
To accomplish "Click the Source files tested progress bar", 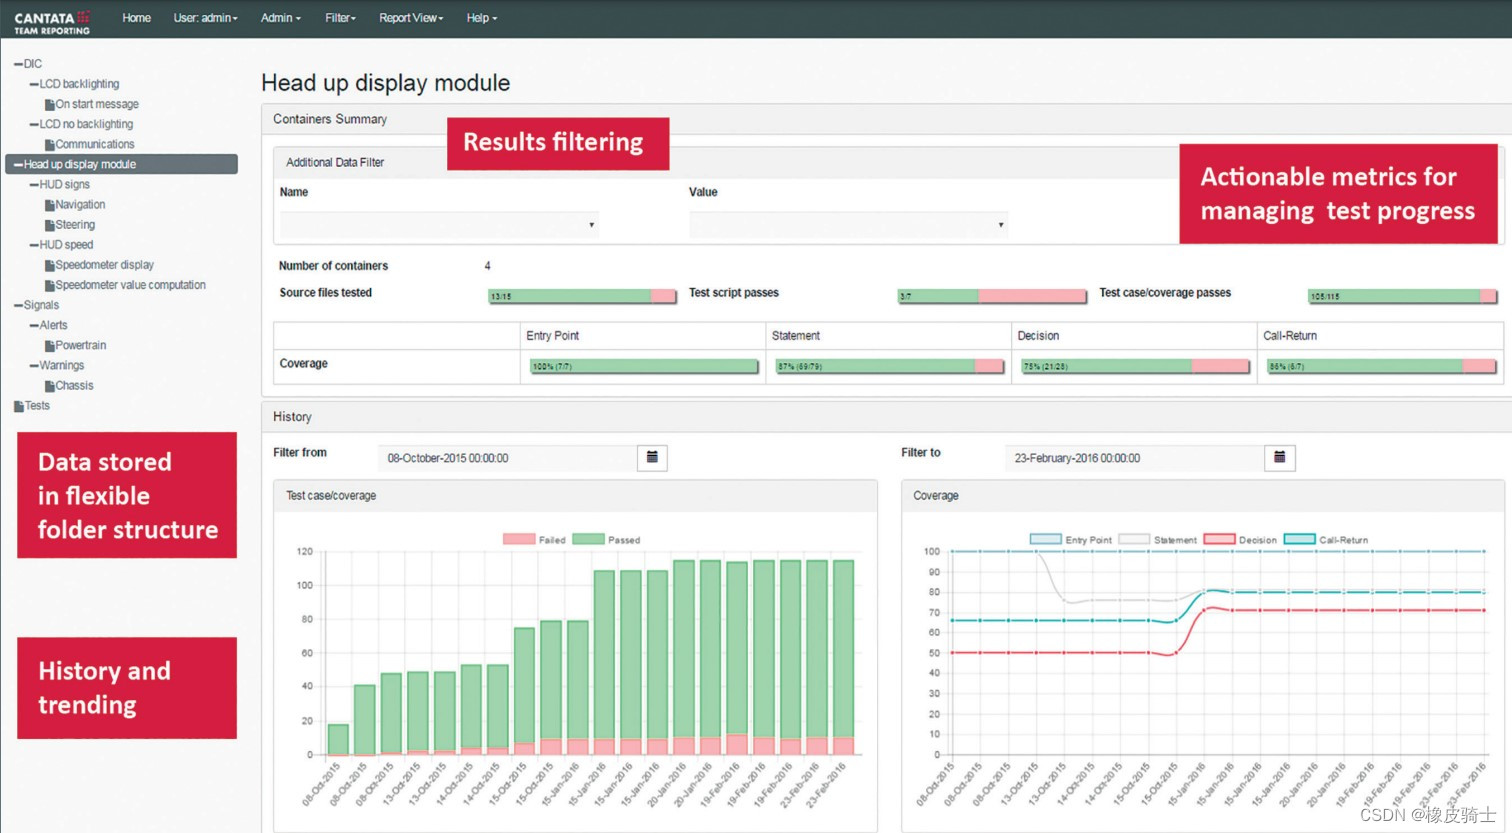I will click(582, 296).
